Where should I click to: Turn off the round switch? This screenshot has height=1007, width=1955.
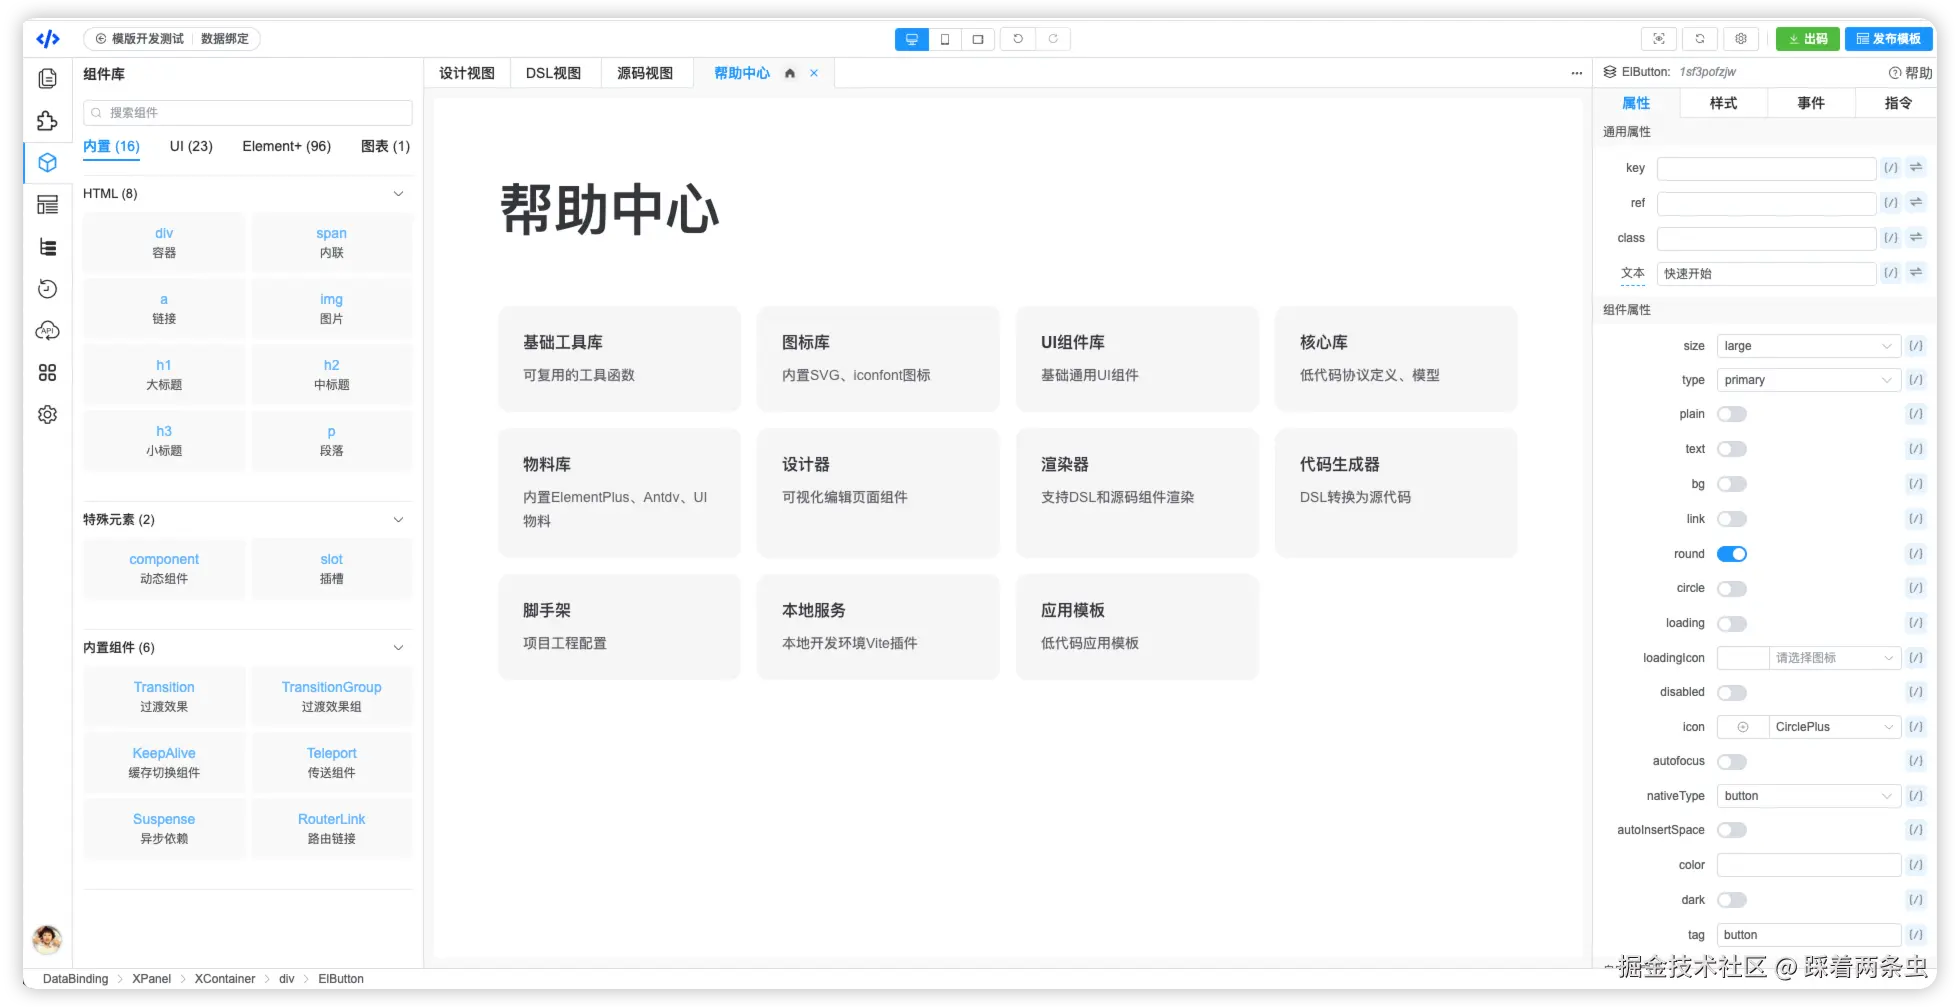pos(1732,554)
